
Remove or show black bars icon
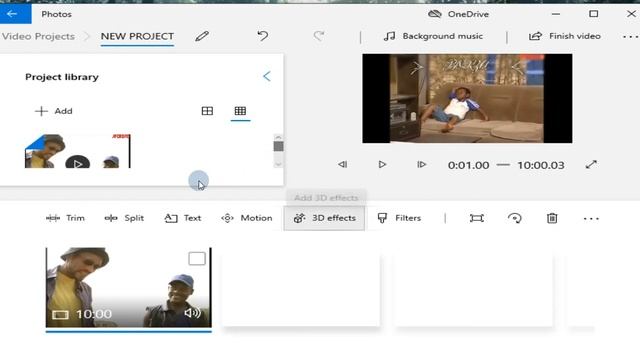pyautogui.click(x=476, y=218)
